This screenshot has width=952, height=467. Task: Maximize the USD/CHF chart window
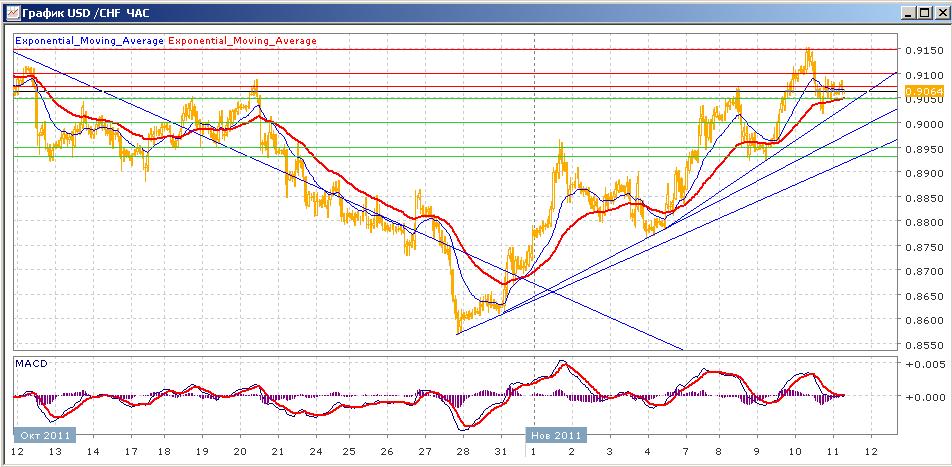(923, 12)
